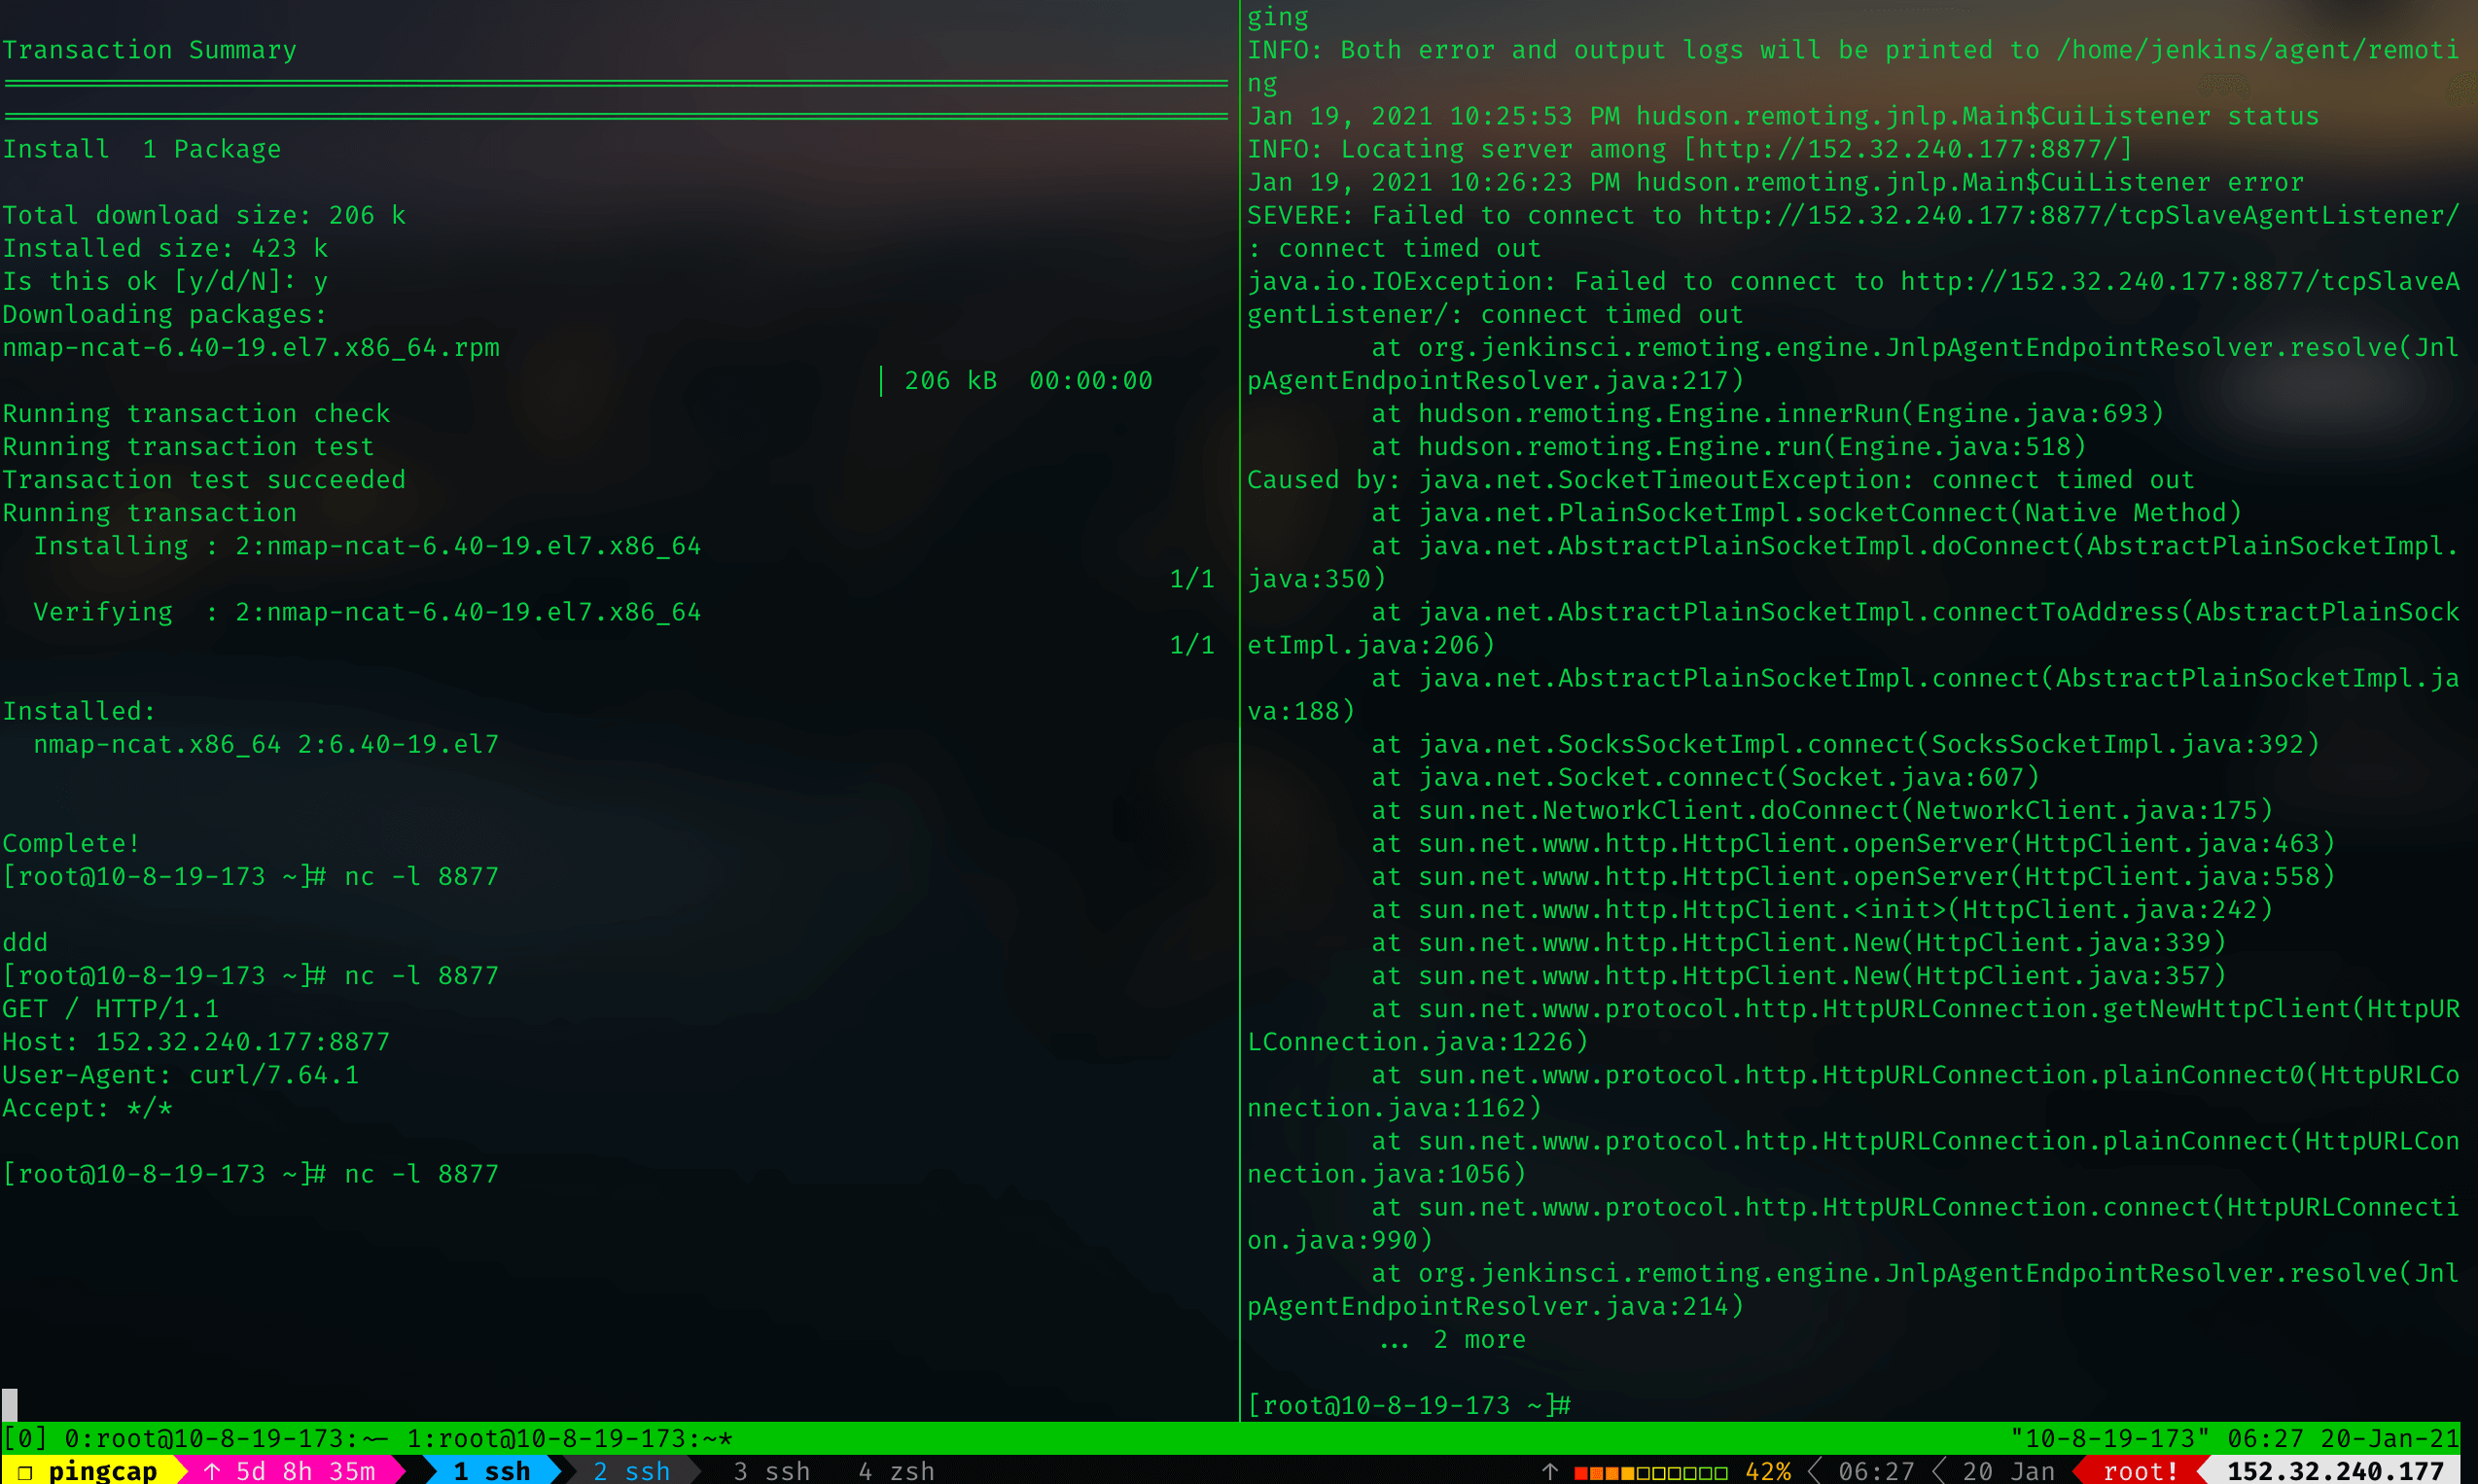Click the battery level bar indicator
2478x1484 pixels.
(1650, 1472)
